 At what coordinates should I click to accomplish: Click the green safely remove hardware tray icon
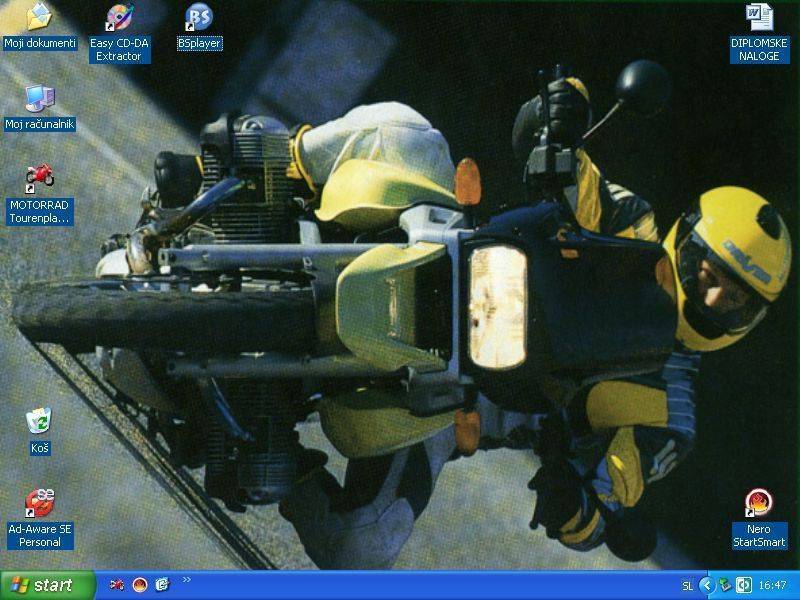tap(725, 585)
